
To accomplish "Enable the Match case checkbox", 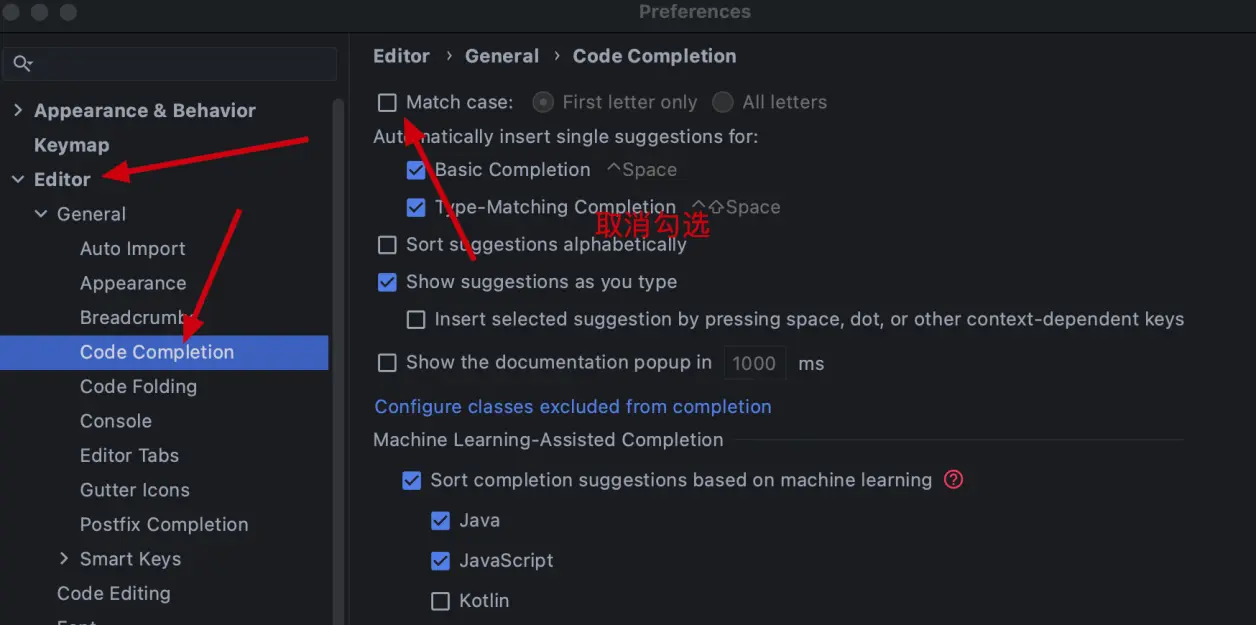I will click(x=387, y=102).
